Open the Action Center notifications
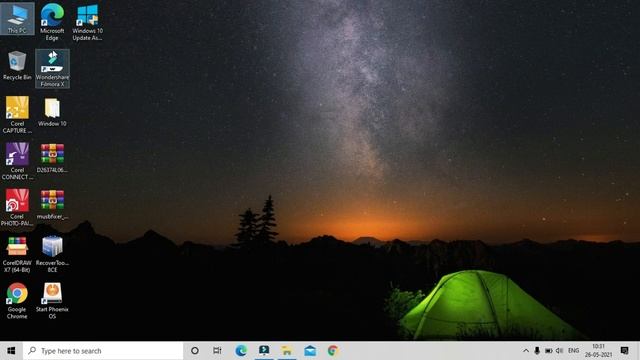Image resolution: width=640 pixels, height=360 pixels. click(624, 351)
